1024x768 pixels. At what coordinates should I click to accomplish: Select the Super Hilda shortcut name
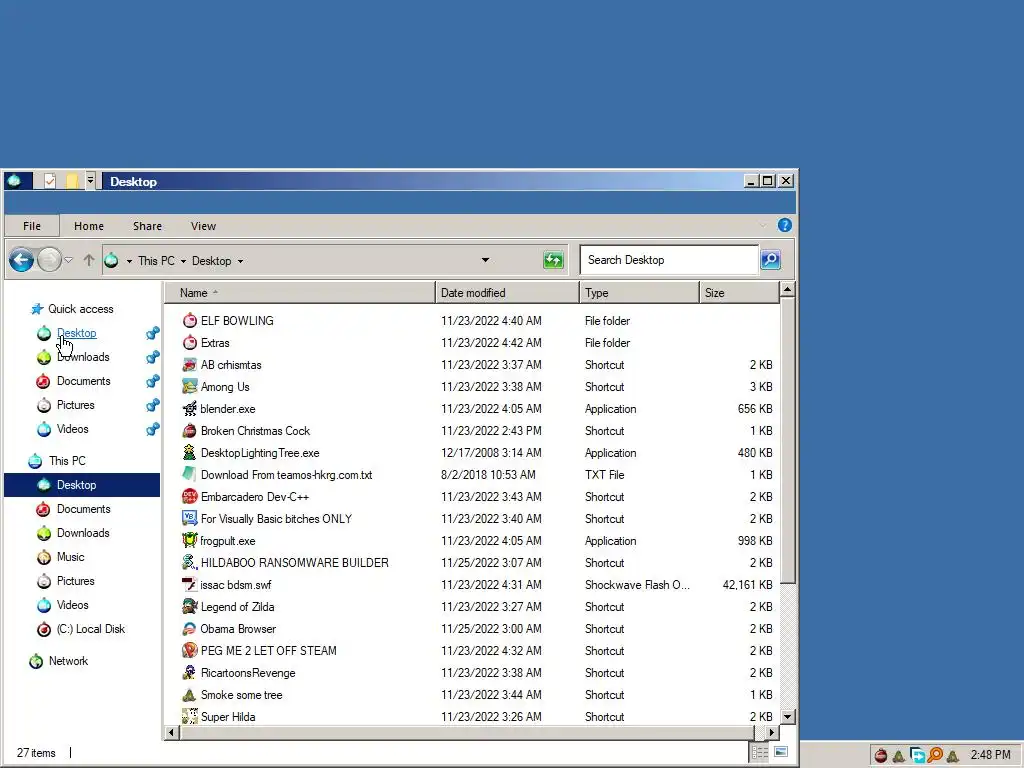pyautogui.click(x=228, y=717)
